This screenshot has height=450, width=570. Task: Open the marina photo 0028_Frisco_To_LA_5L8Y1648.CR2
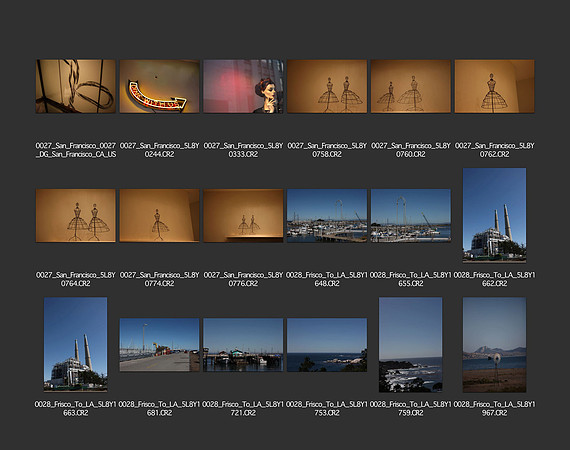click(327, 216)
